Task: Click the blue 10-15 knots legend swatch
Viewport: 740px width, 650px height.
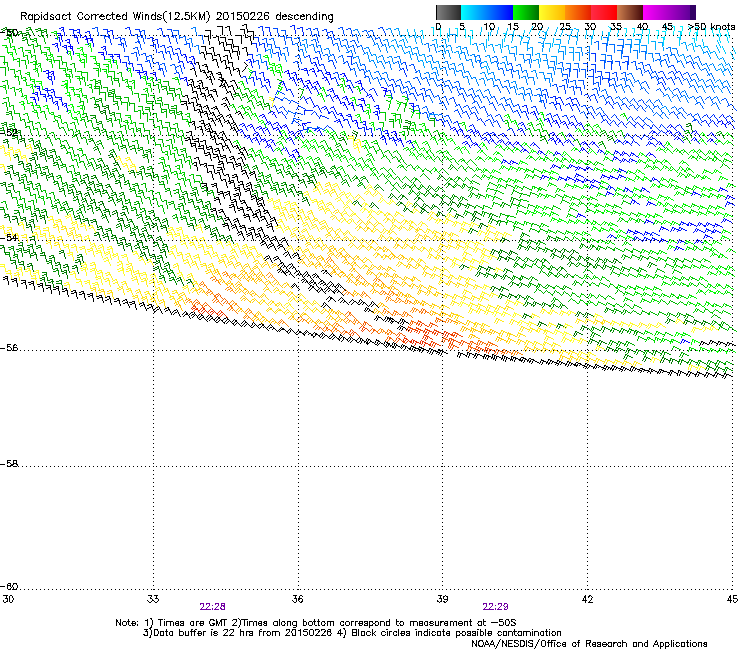Action: click(500, 12)
